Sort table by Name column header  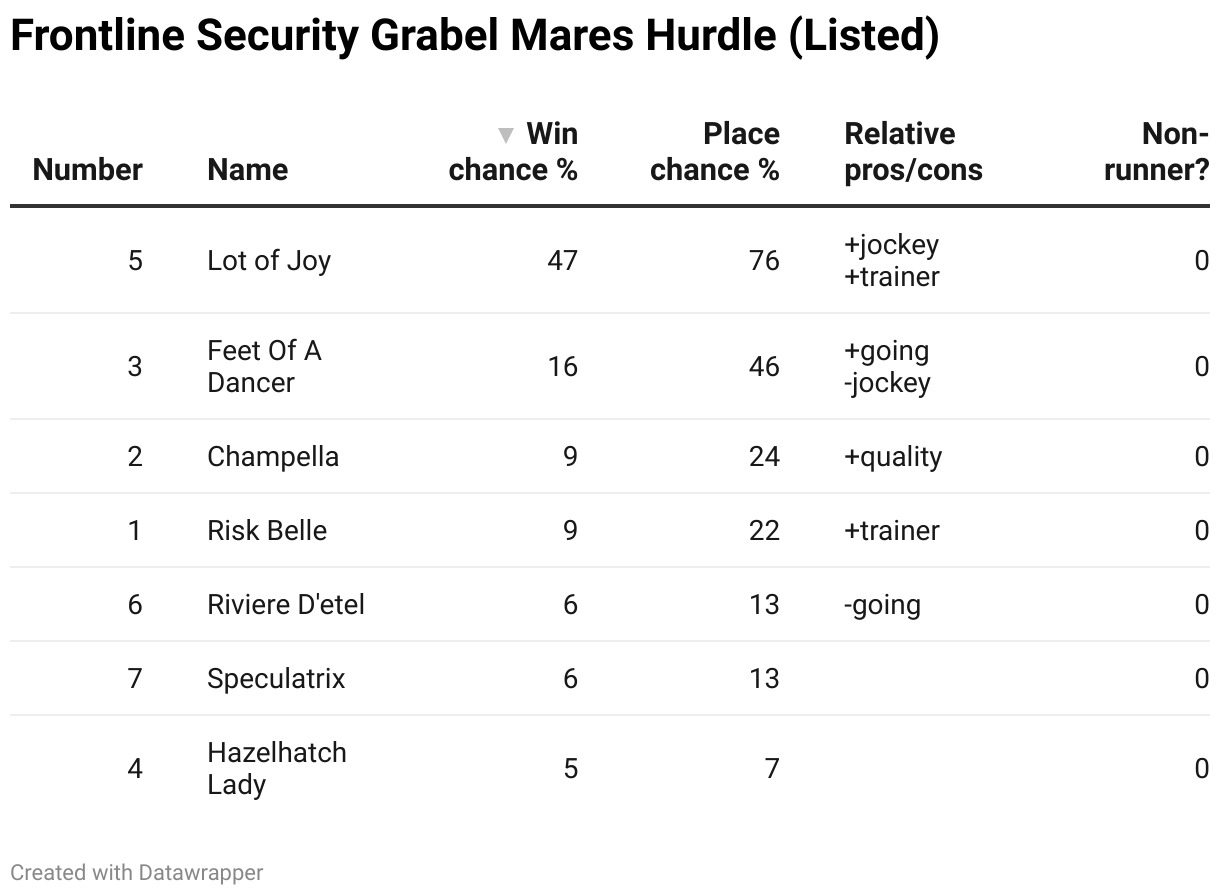click(247, 169)
